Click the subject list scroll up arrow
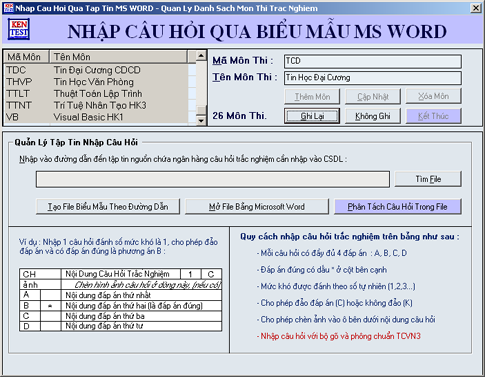The width and height of the screenshot is (485, 377). coord(201,56)
